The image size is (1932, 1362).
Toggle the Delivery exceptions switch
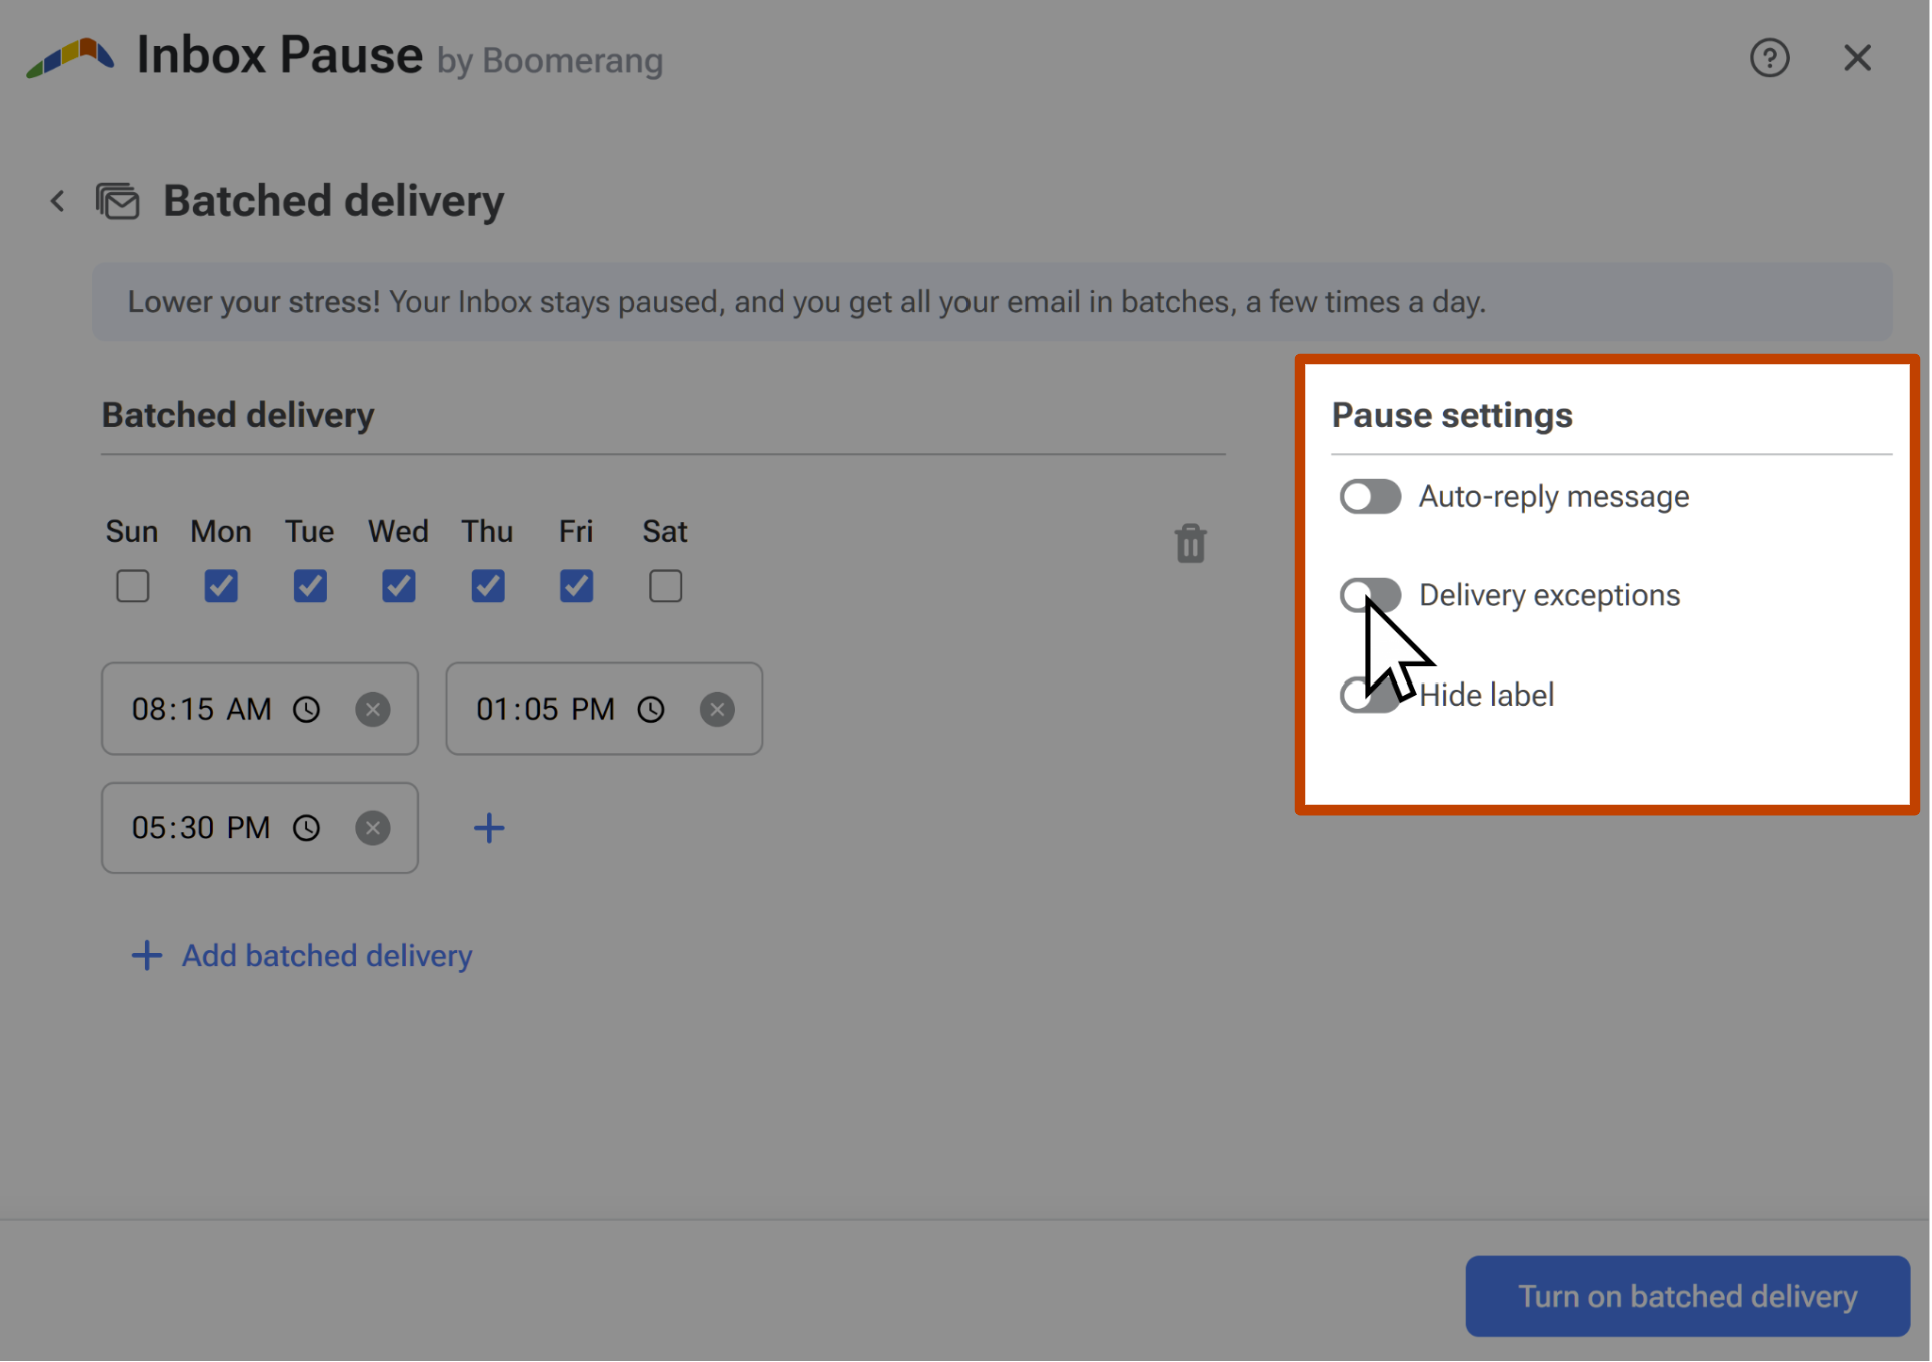coord(1368,593)
